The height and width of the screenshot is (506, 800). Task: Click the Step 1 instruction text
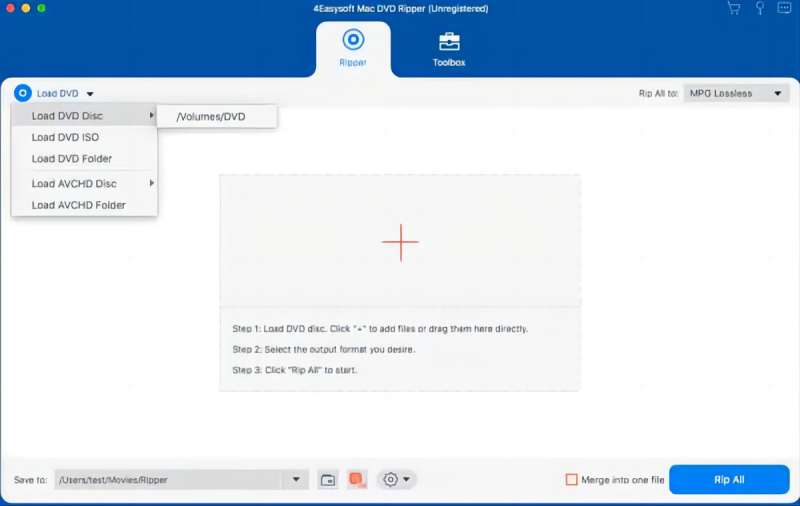[380, 329]
